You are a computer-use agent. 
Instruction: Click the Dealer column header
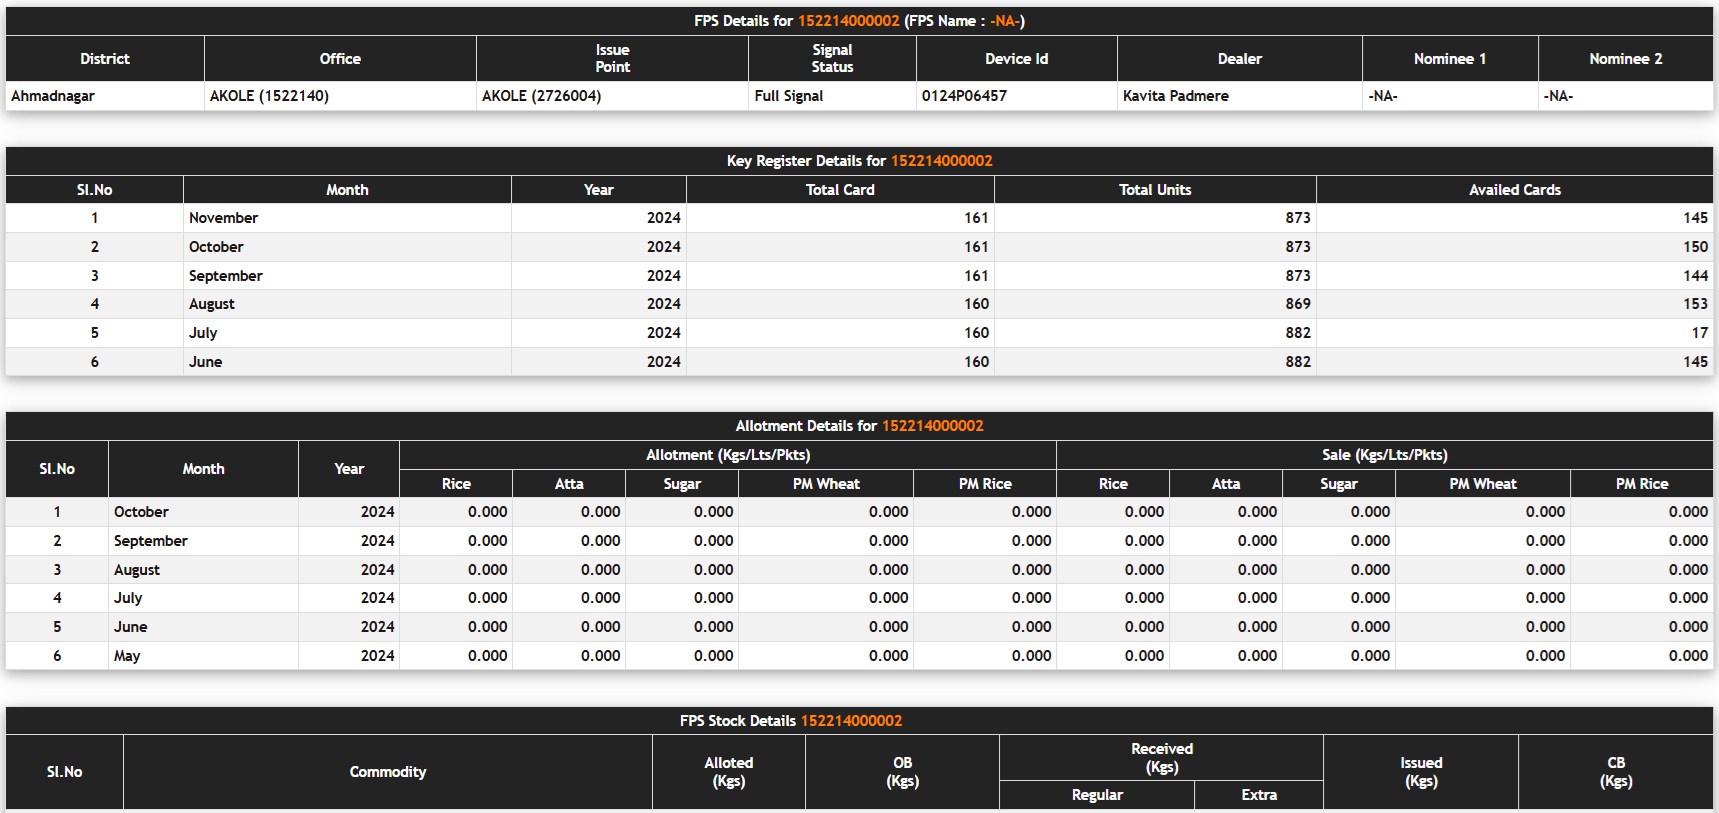tap(1239, 59)
